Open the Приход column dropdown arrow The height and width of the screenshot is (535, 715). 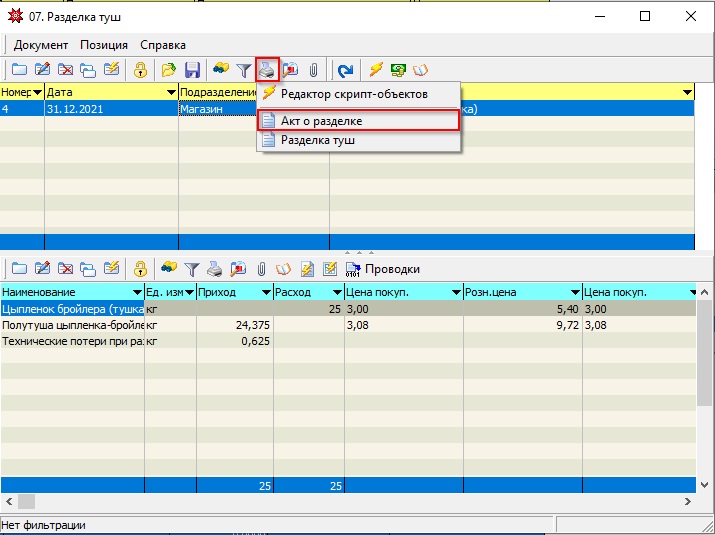click(266, 292)
